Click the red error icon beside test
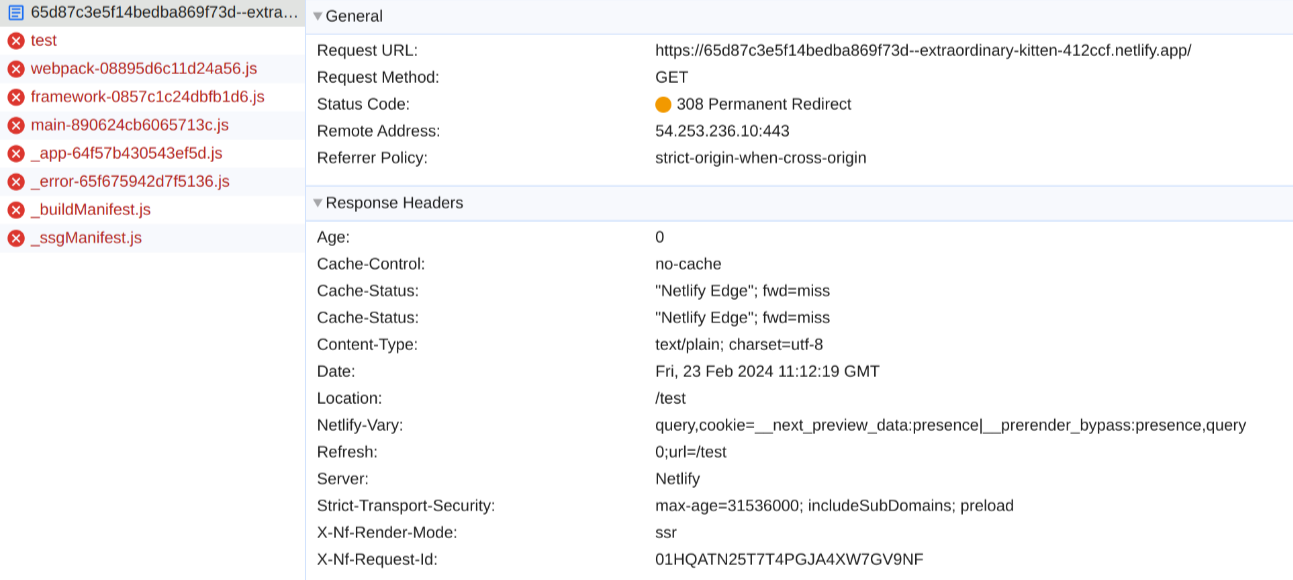The width and height of the screenshot is (1293, 580). (x=16, y=41)
